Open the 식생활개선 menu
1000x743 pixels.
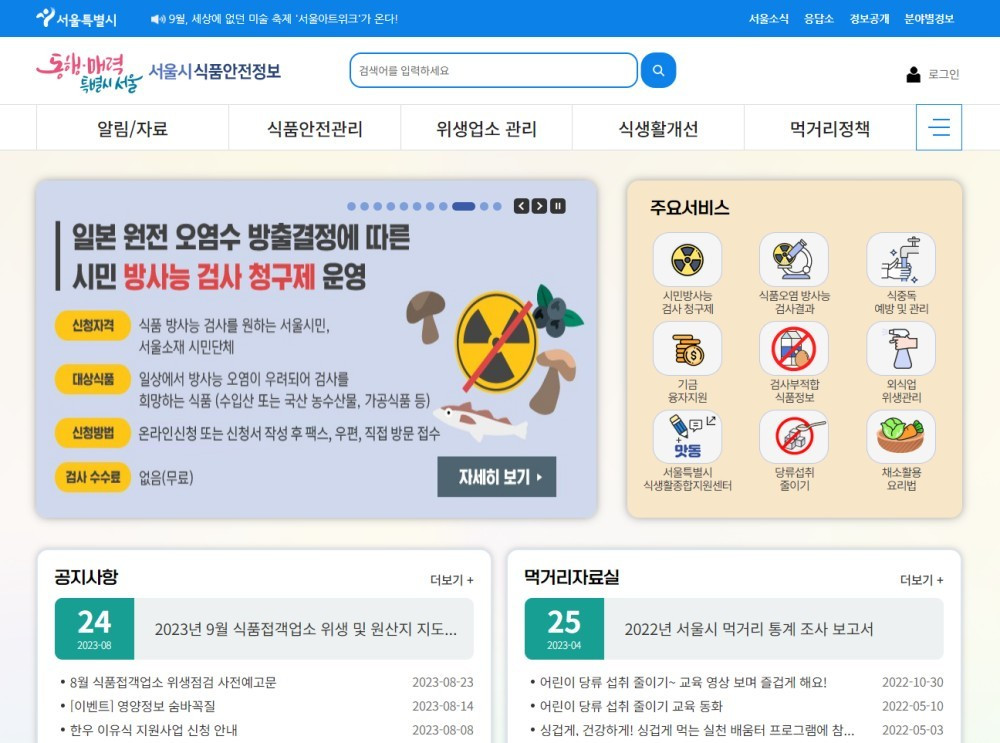coord(658,128)
